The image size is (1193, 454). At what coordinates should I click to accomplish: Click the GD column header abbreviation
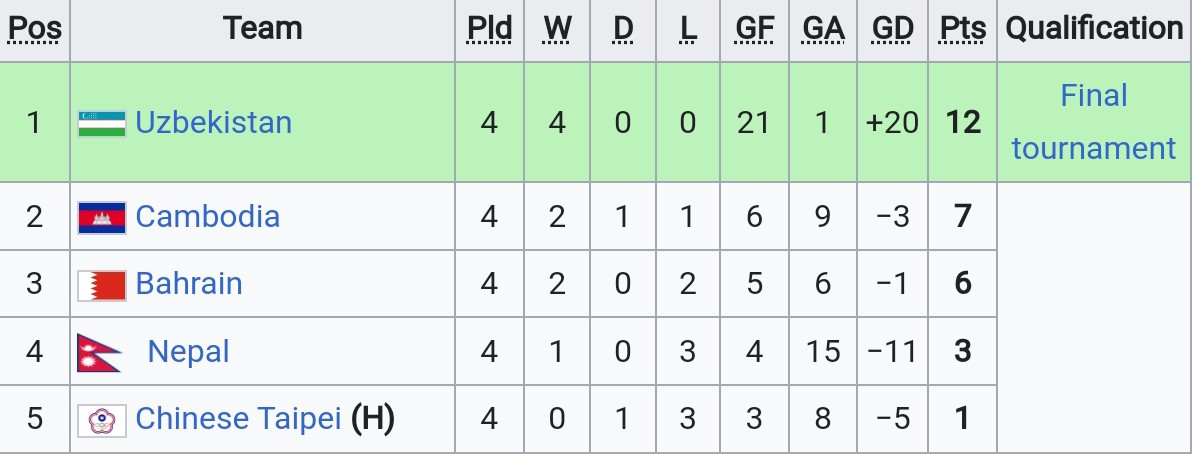click(892, 29)
